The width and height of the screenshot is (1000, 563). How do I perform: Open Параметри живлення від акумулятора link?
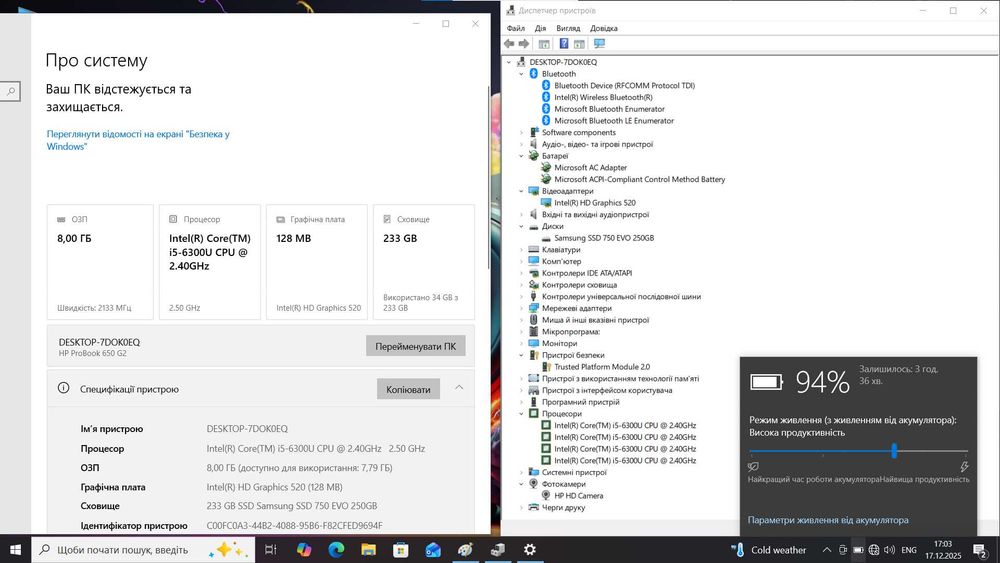828,520
